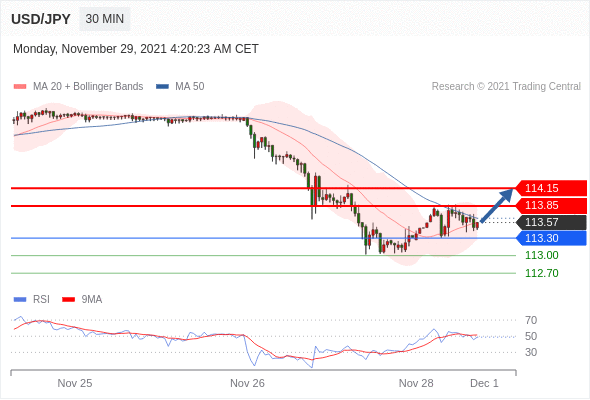This screenshot has height=400, width=590.
Task: Click the 113.85 red resistance price tag
Action: coord(551,205)
